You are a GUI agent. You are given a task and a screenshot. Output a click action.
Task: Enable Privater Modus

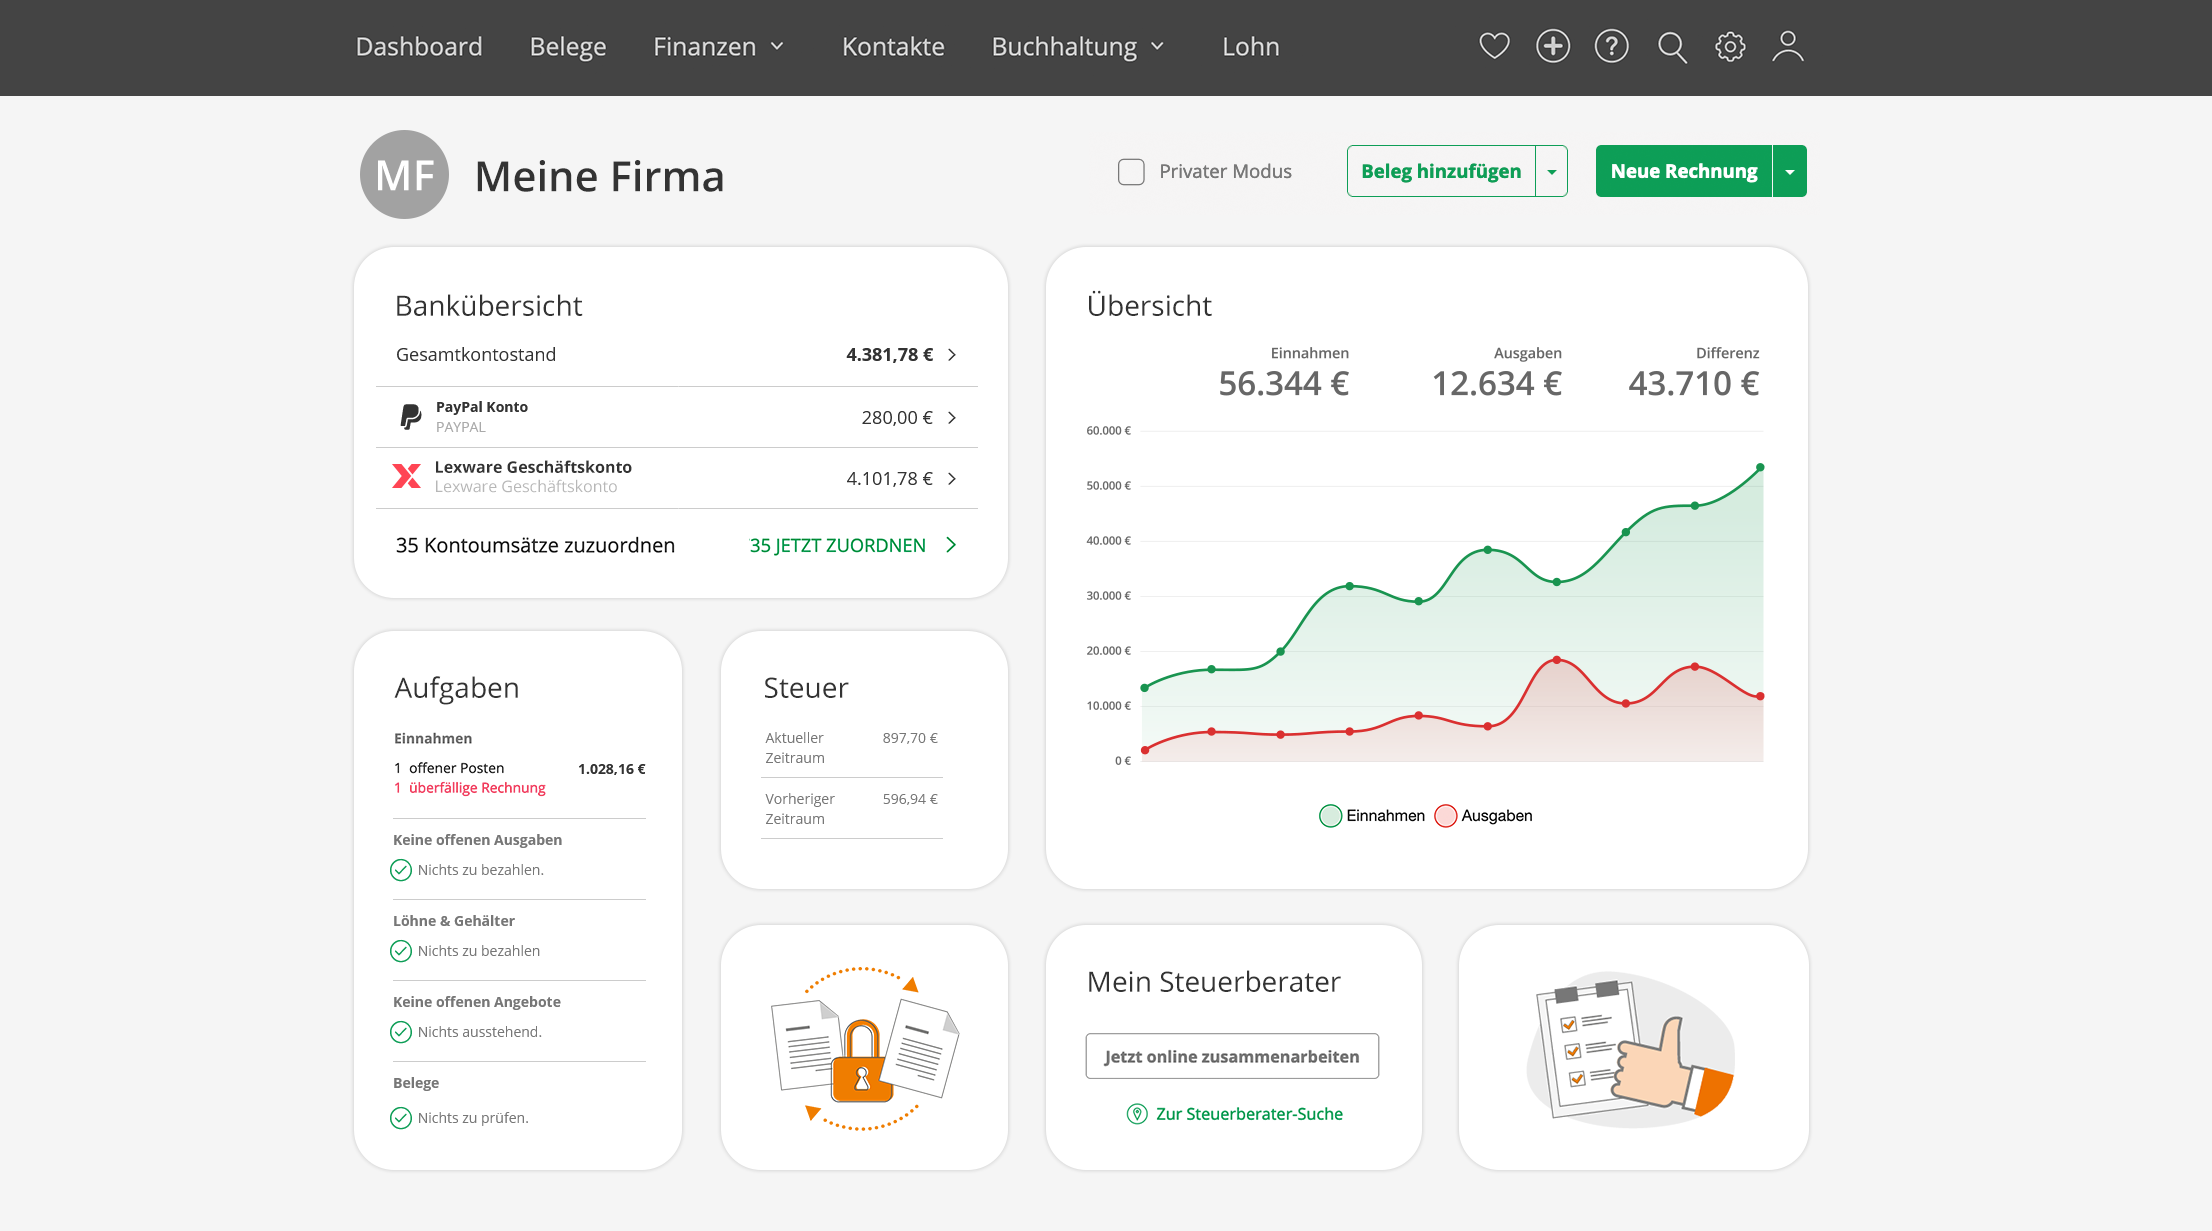(1131, 171)
